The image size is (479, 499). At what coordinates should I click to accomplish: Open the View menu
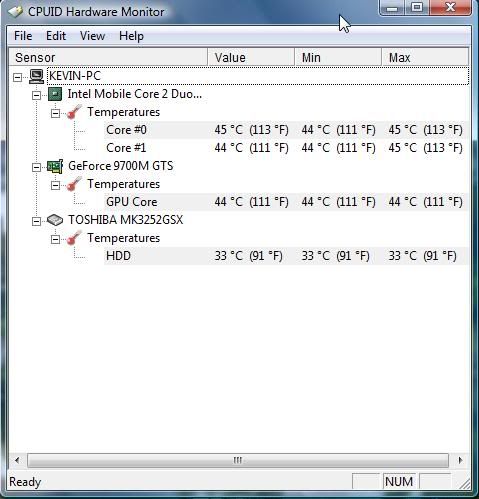pyautogui.click(x=92, y=36)
